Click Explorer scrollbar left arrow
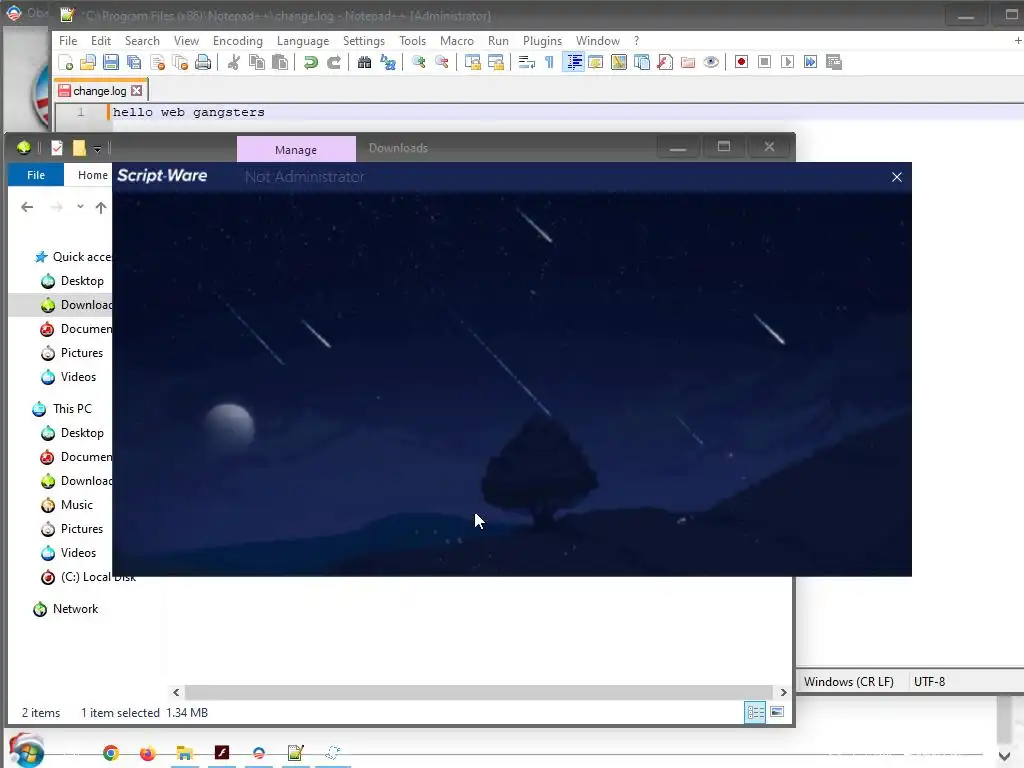Screen dimensions: 1024x768 [176, 692]
